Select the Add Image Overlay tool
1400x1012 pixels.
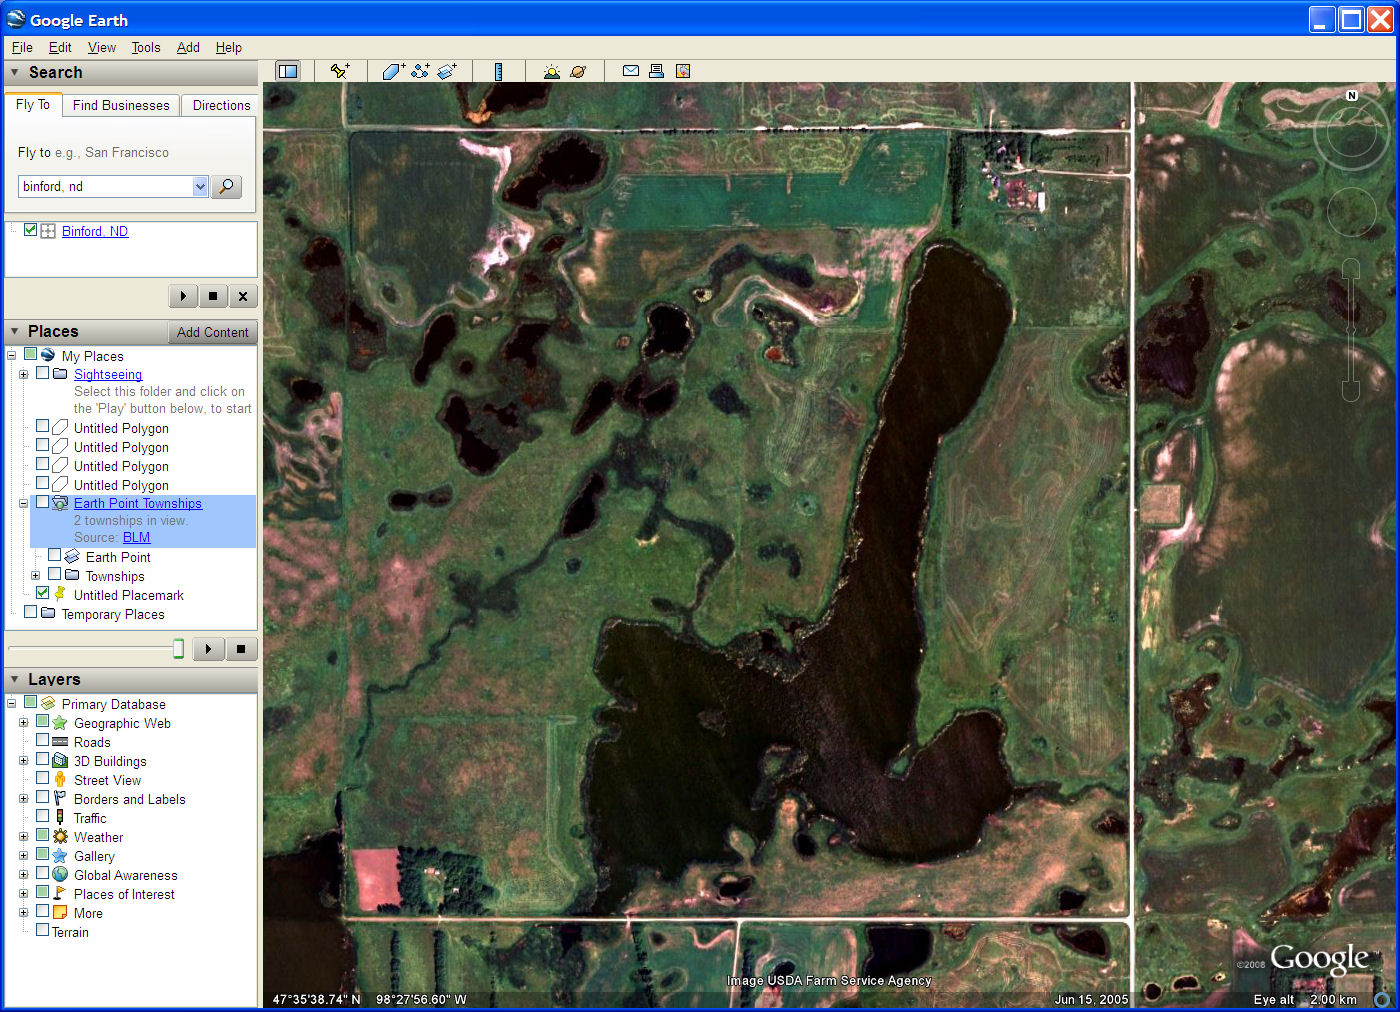447,71
